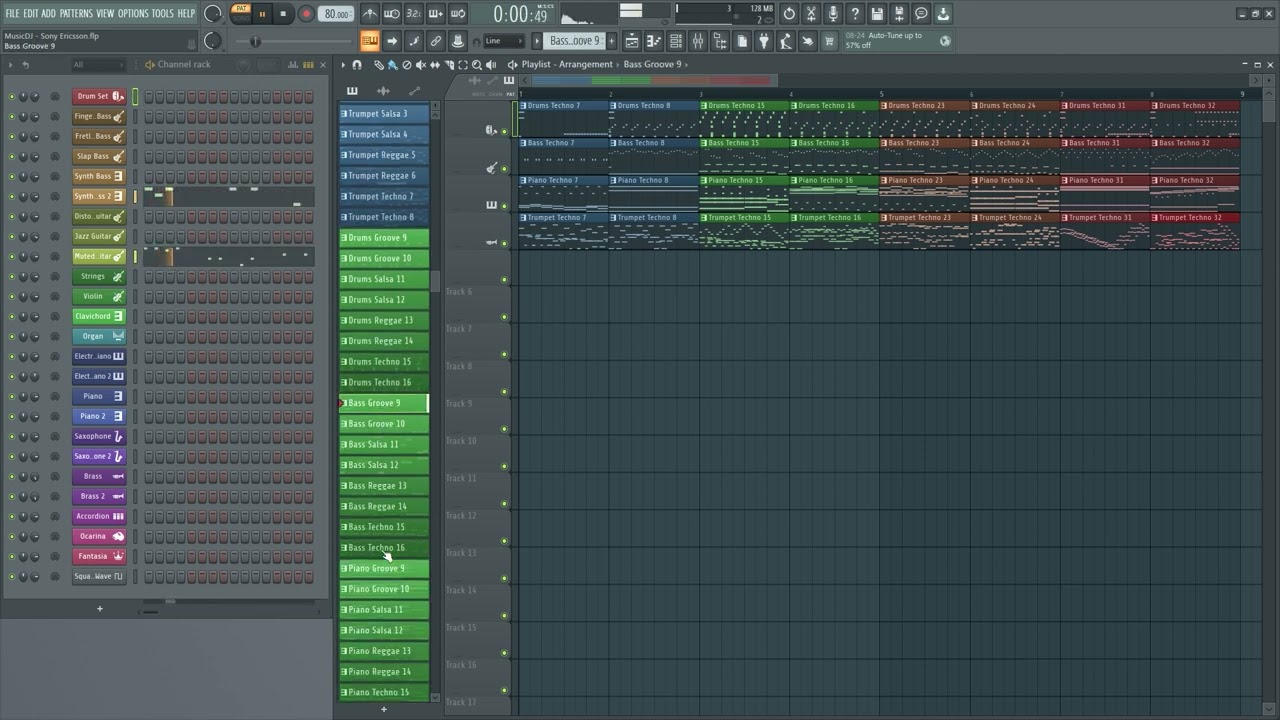This screenshot has height=720, width=1280.
Task: Click the arrow after Bass Groove 9 breadcrumb
Action: 686,64
